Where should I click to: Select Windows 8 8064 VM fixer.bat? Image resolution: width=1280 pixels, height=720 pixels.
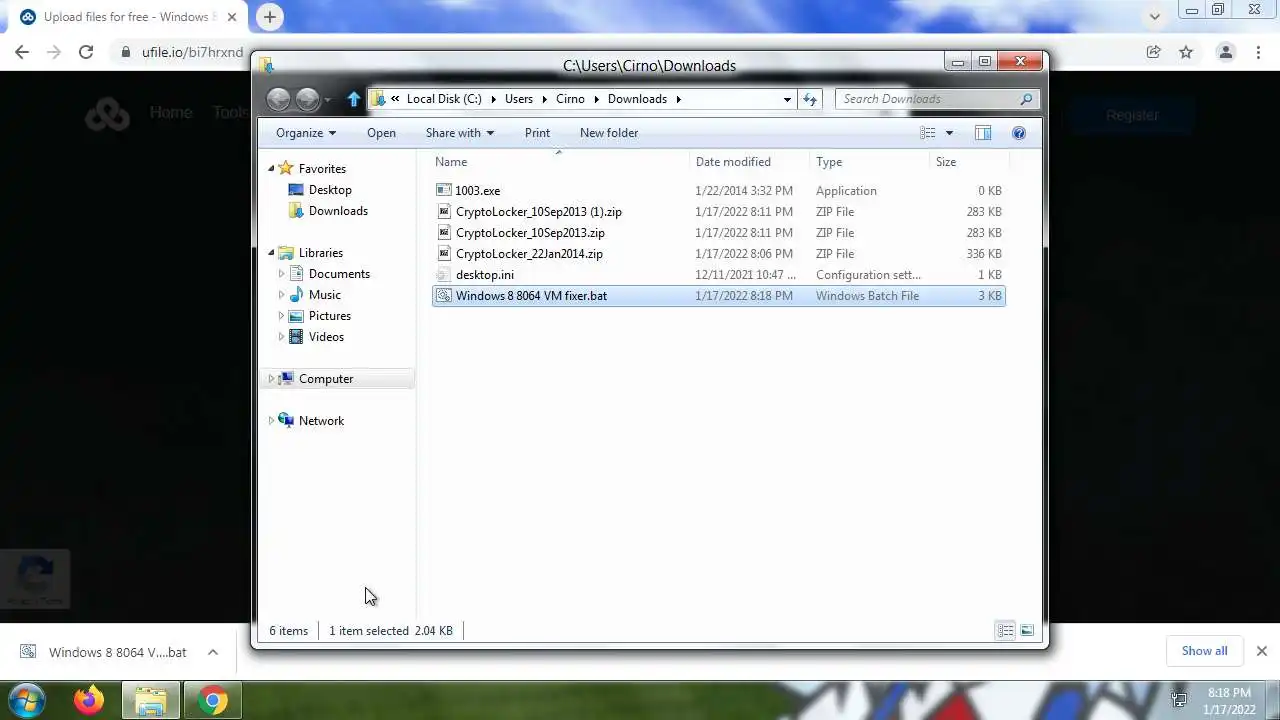click(x=718, y=295)
